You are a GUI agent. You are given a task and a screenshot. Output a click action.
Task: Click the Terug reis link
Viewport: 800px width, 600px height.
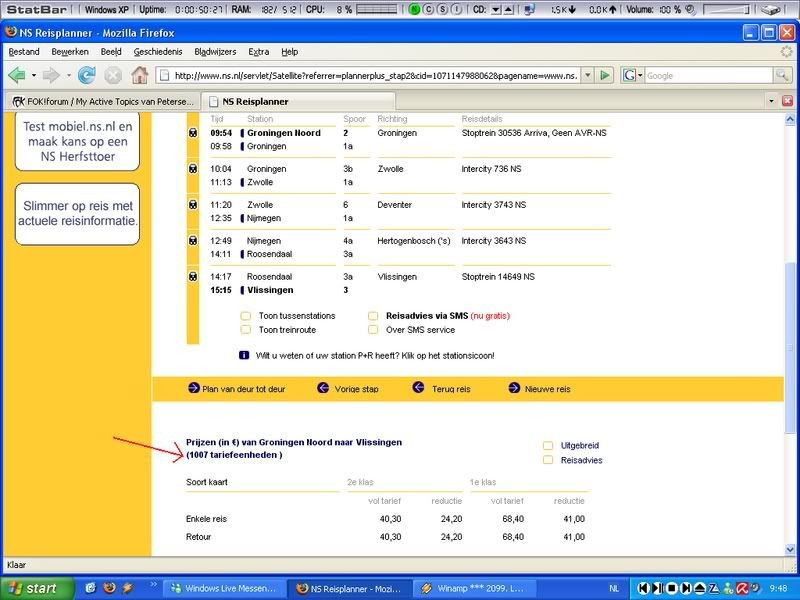pyautogui.click(x=451, y=389)
